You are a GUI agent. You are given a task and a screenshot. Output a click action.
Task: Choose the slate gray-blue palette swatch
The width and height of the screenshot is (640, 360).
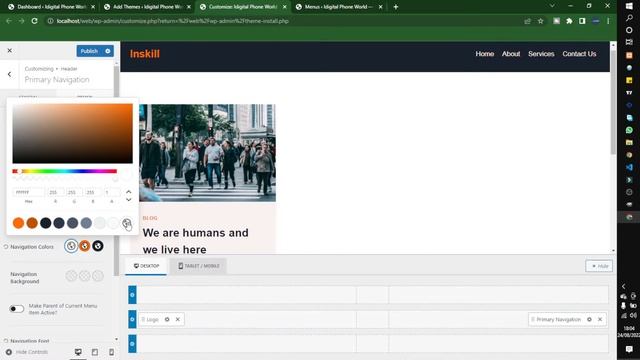tap(86, 223)
